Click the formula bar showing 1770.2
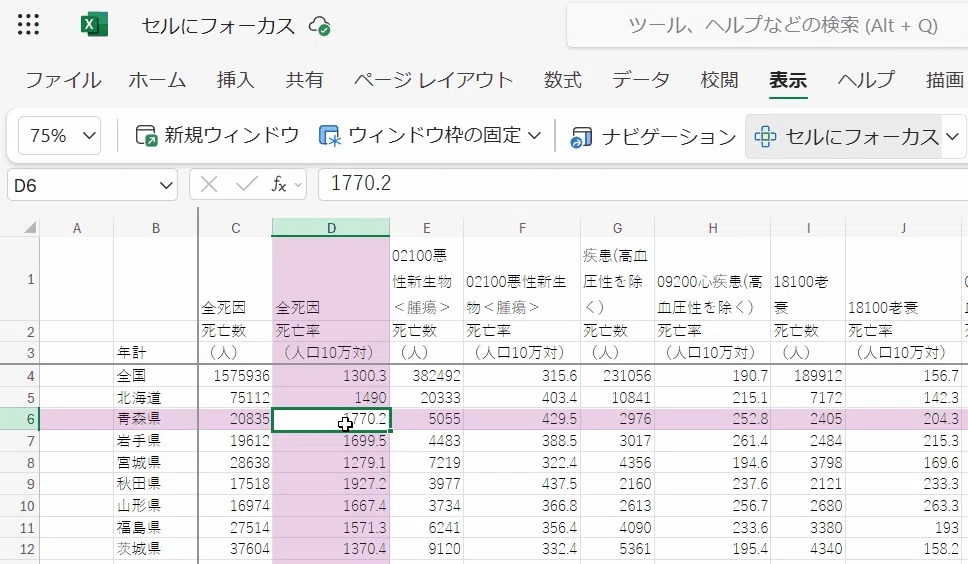Viewport: 968px width, 564px height. coord(643,184)
